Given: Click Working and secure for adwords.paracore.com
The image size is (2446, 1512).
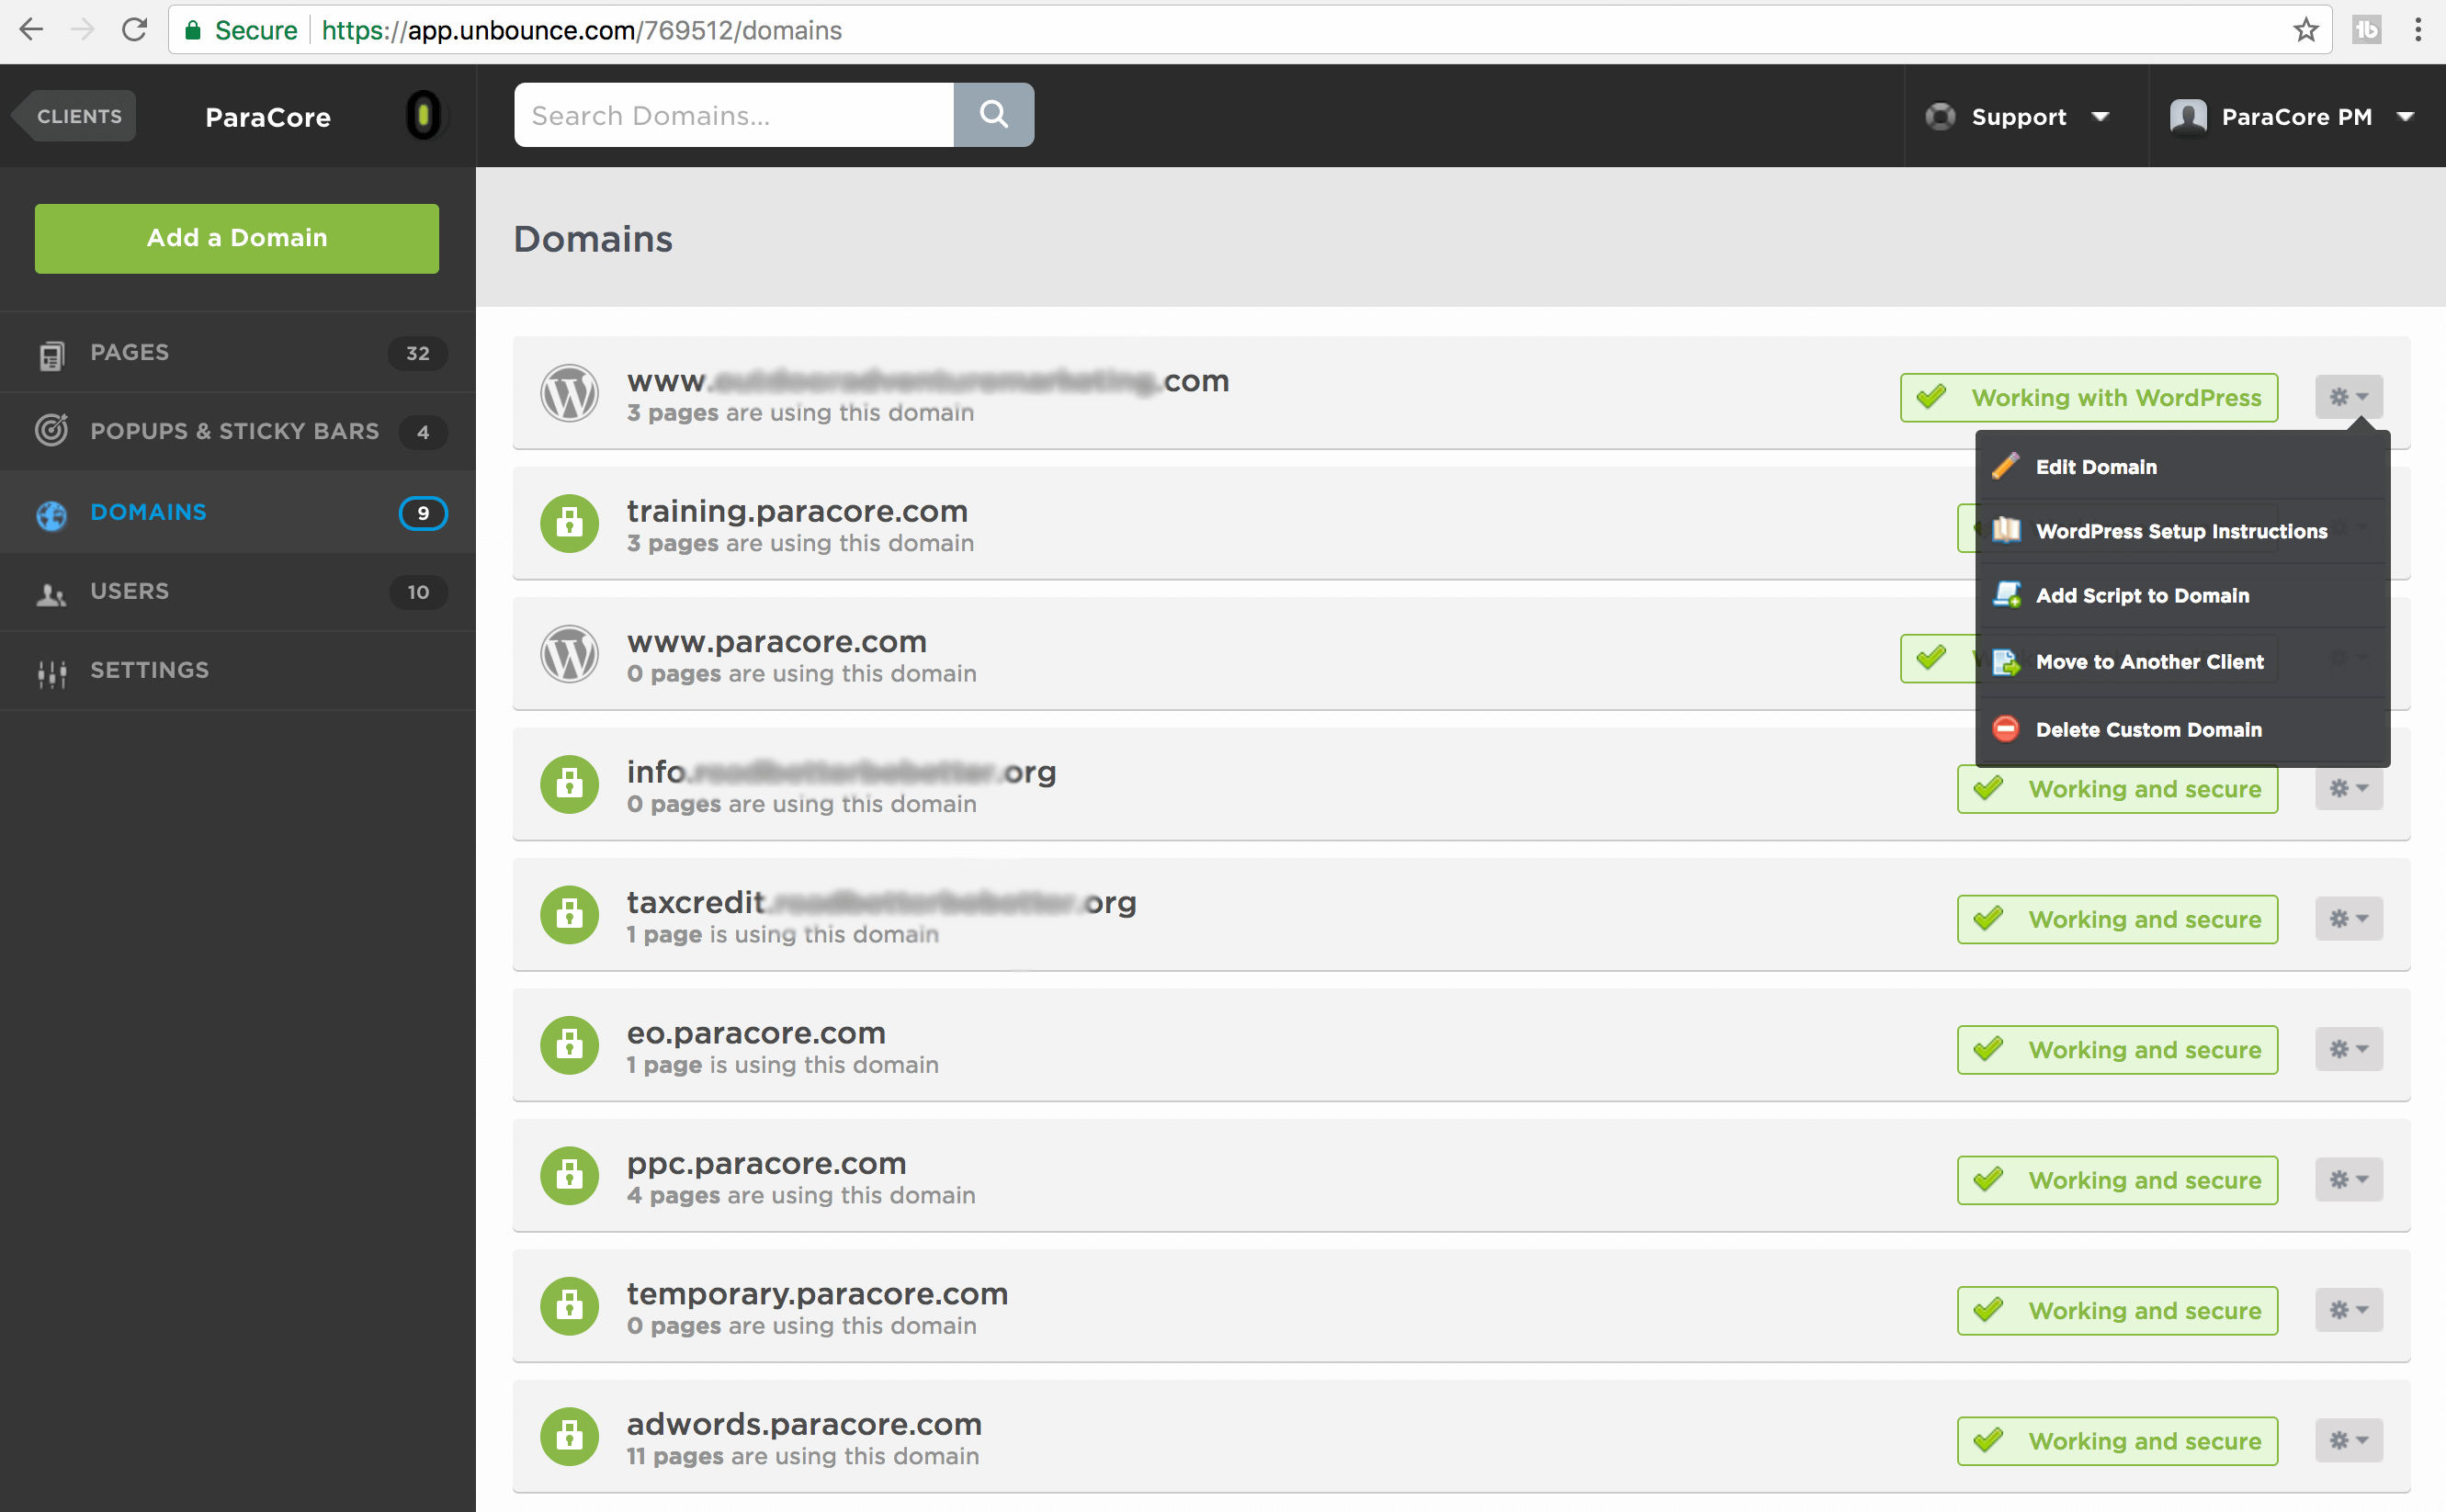Looking at the screenshot, I should tap(2117, 1441).
